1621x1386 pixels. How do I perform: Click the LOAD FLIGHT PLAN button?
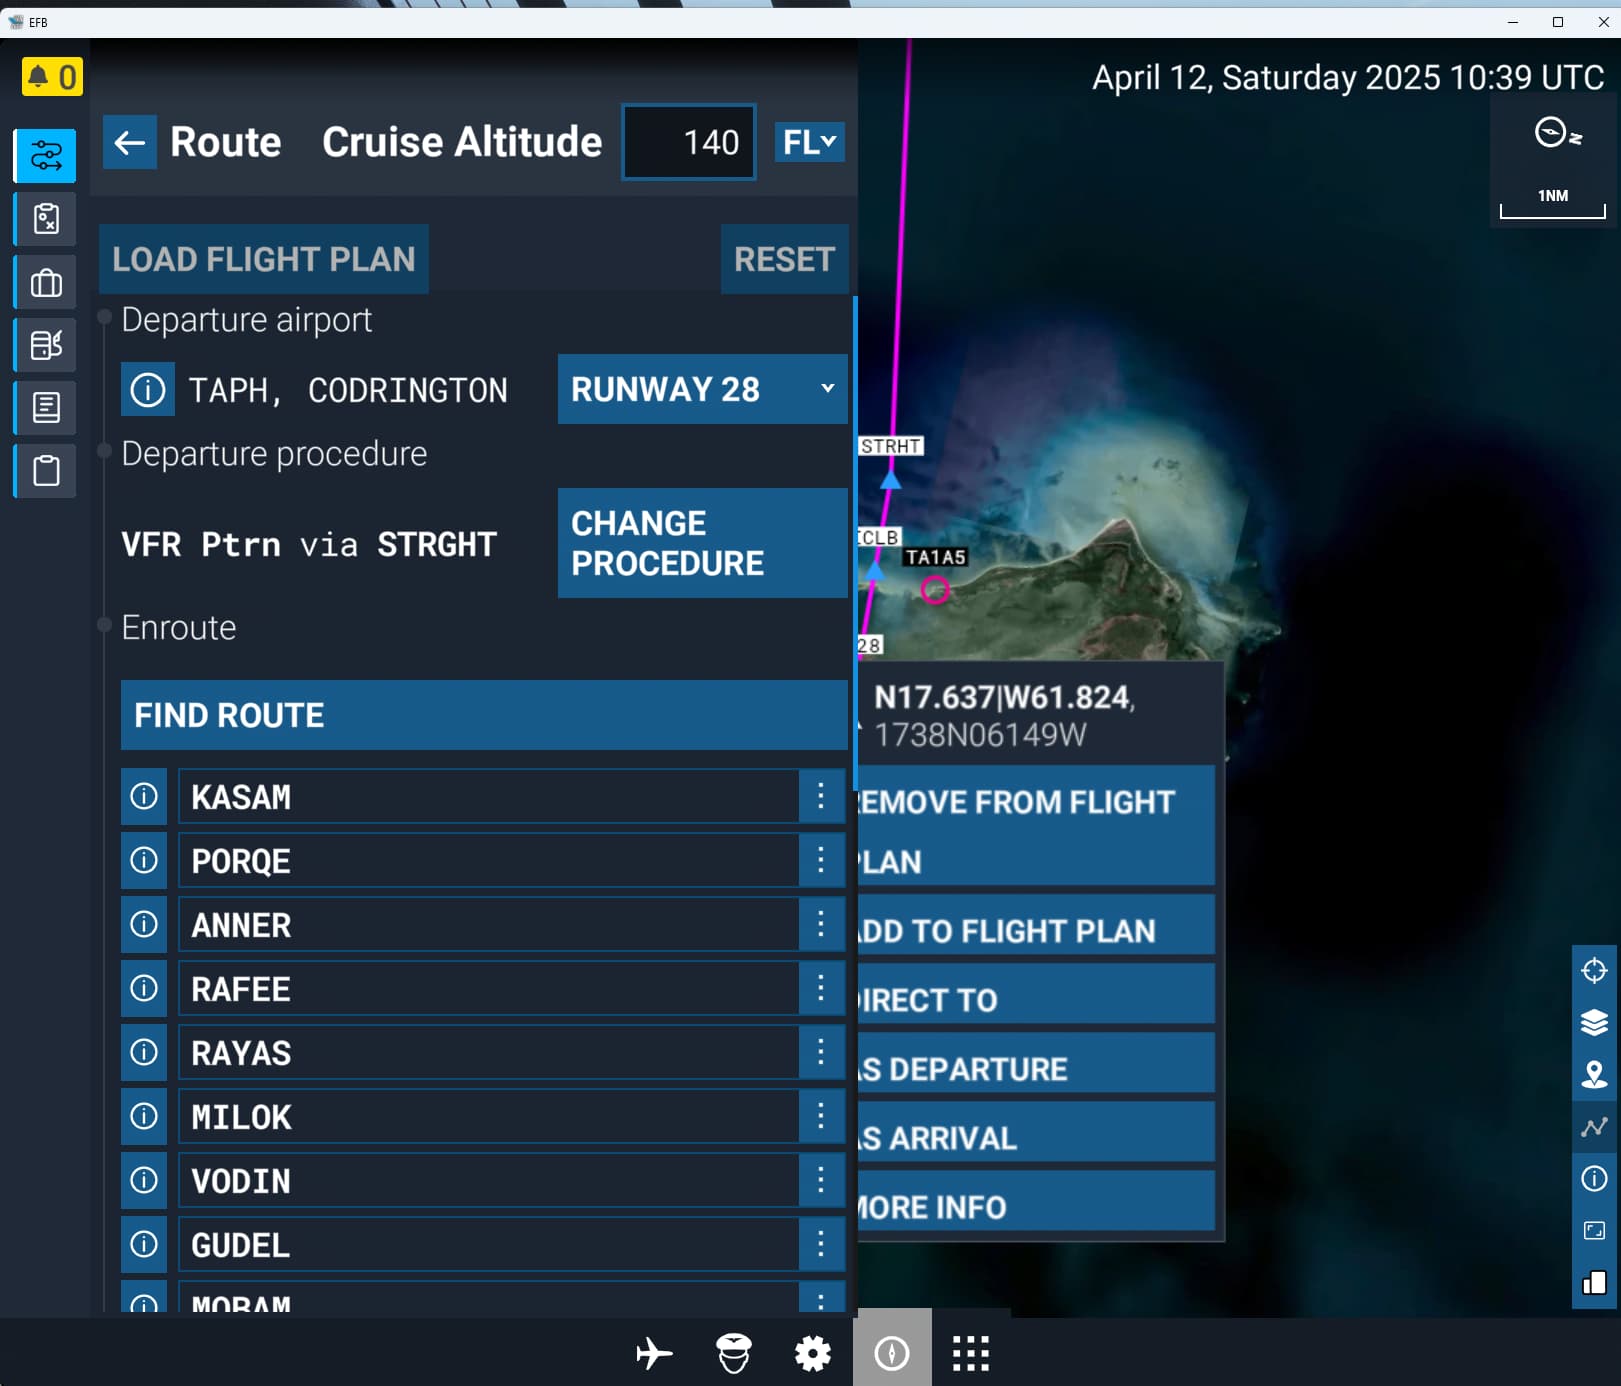click(263, 259)
